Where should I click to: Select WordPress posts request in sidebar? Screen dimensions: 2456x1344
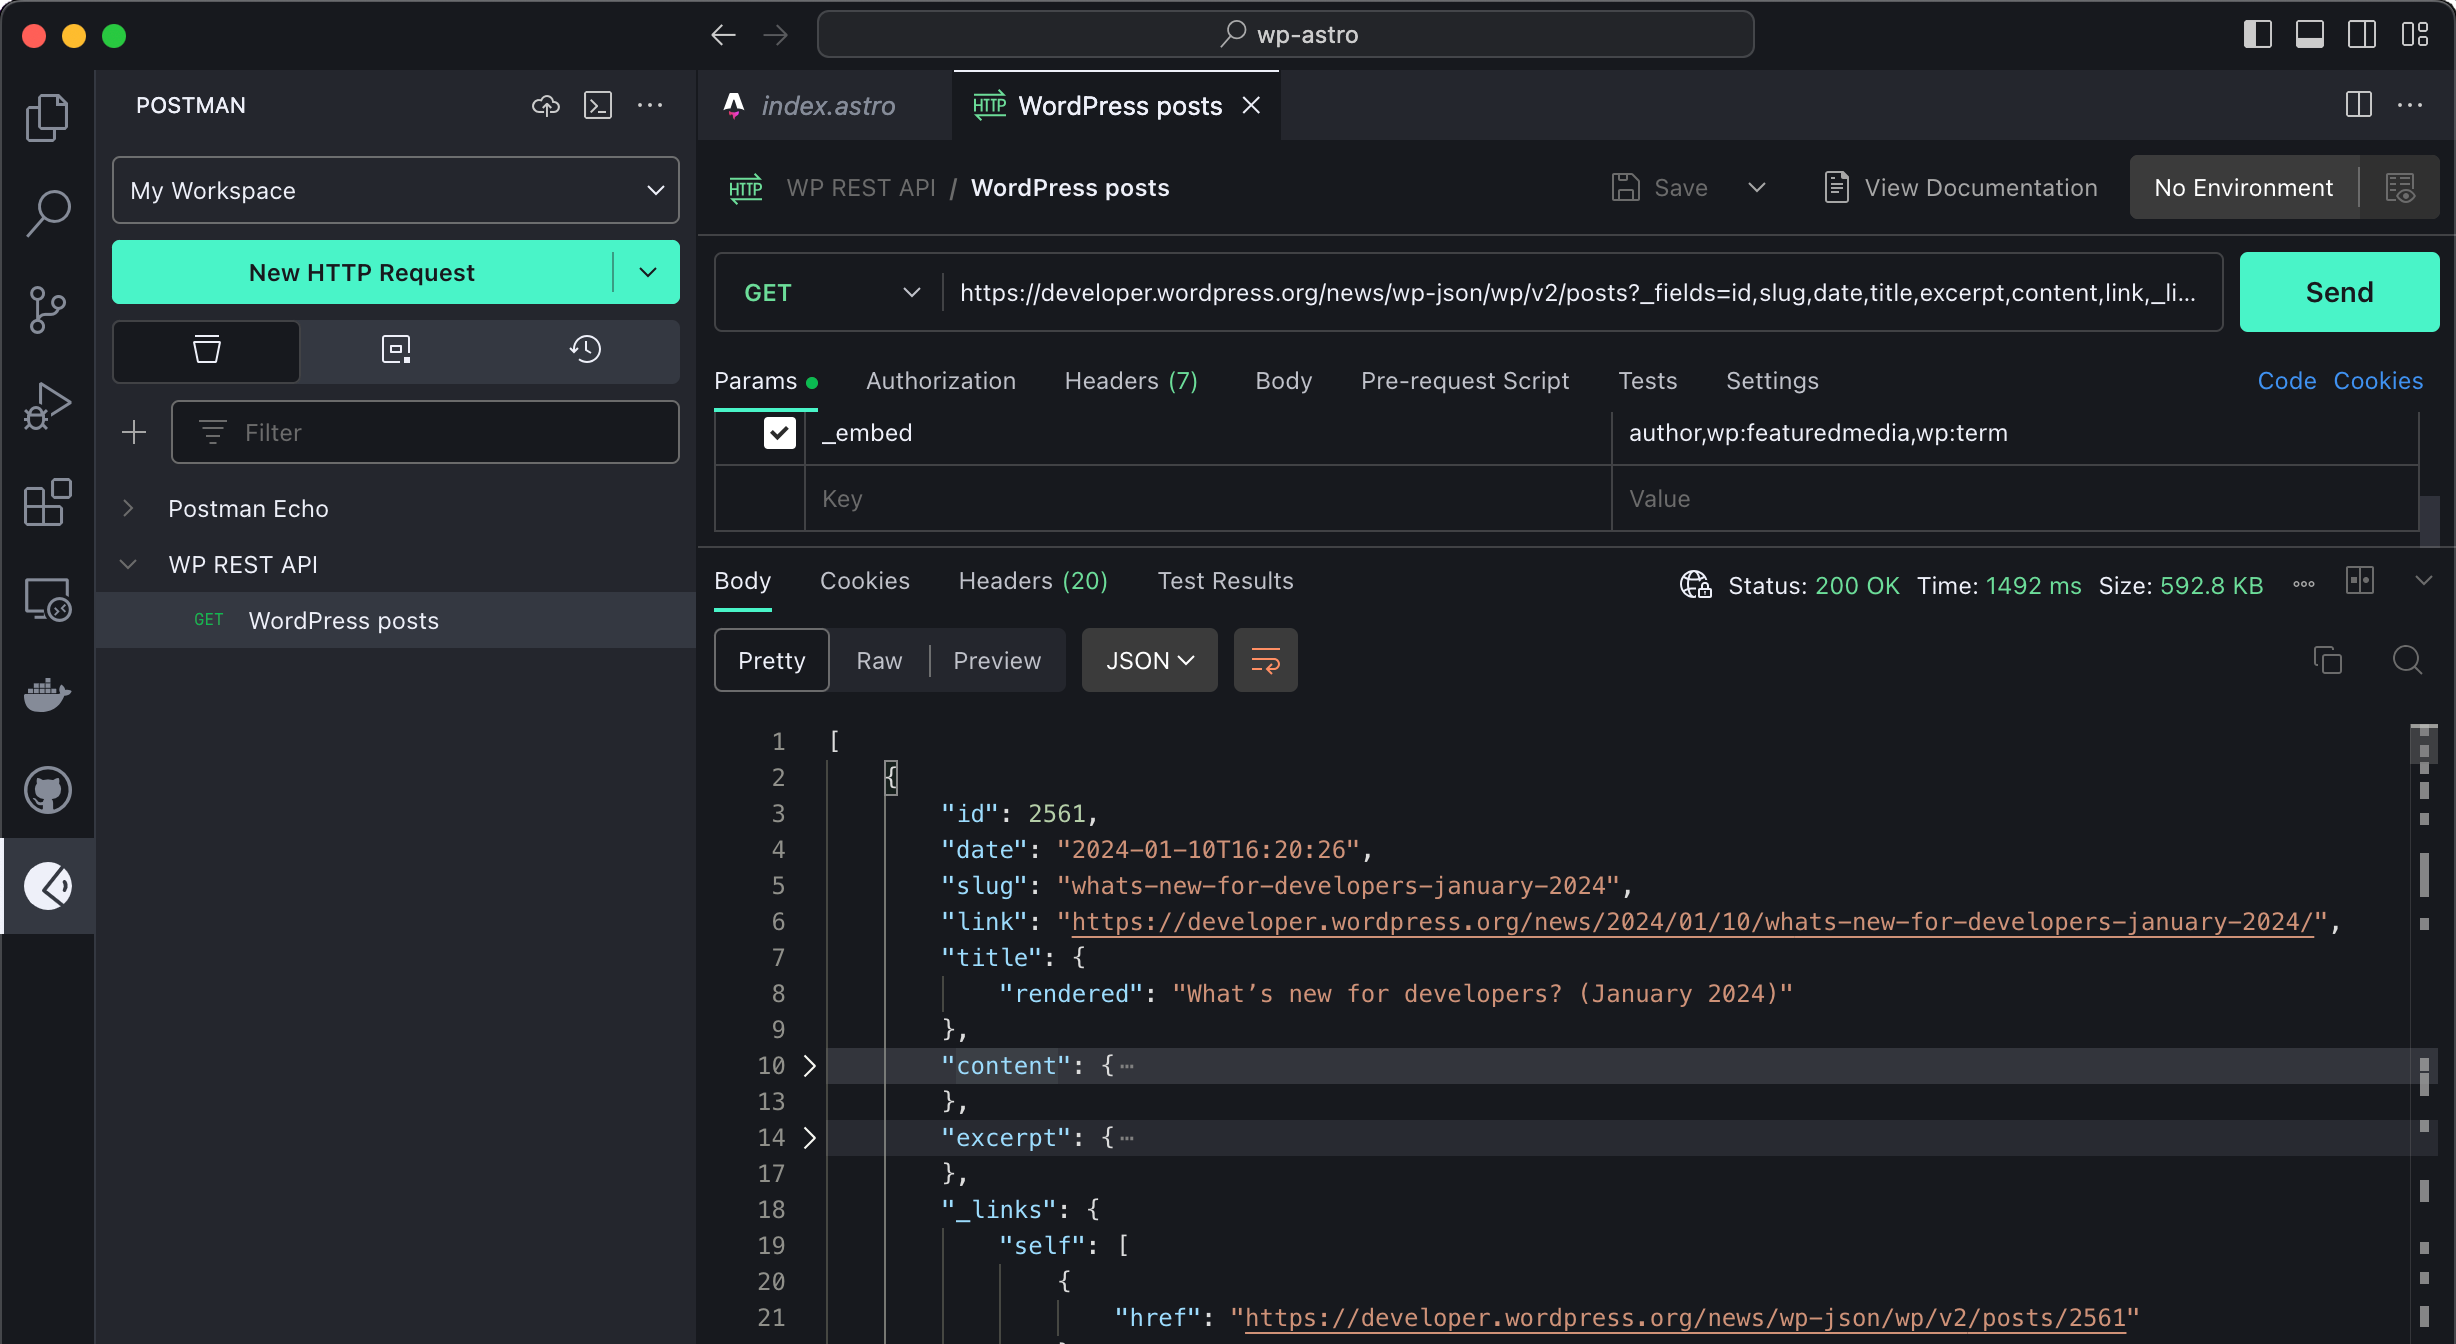point(396,620)
